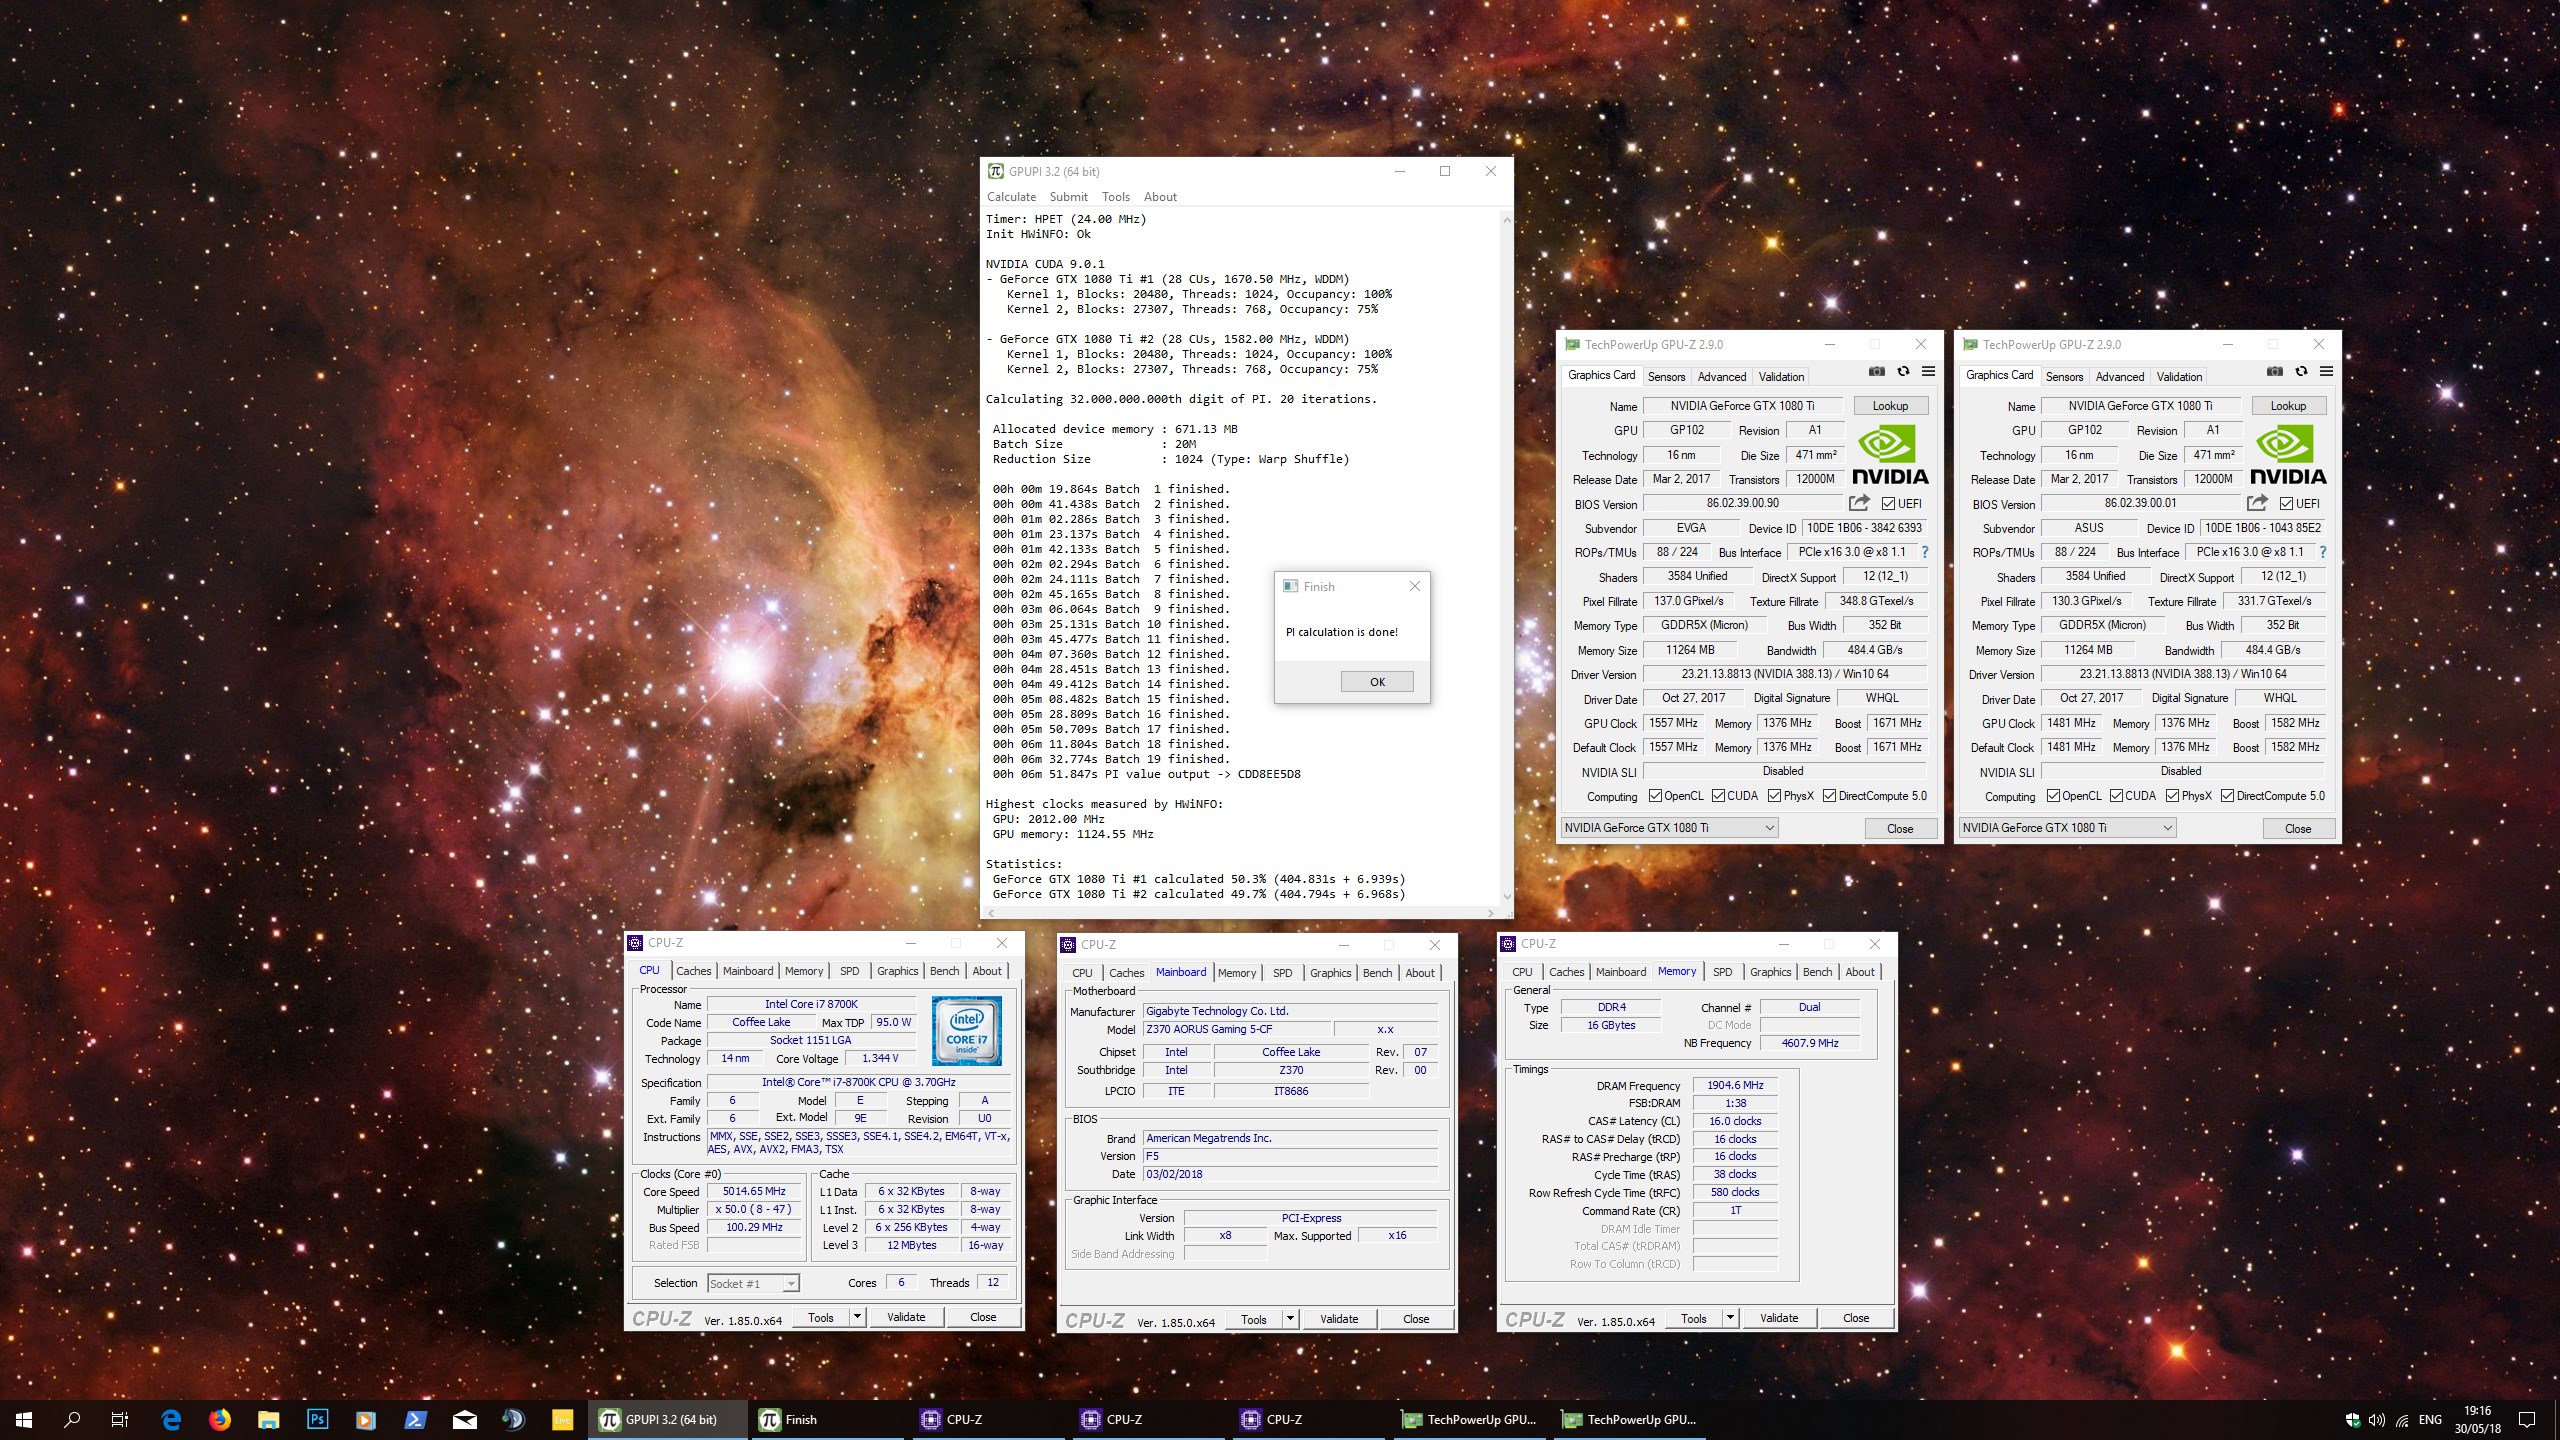This screenshot has height=1440, width=2560.
Task: Click the Core Speed value in CPU-Z
Action: (755, 1192)
